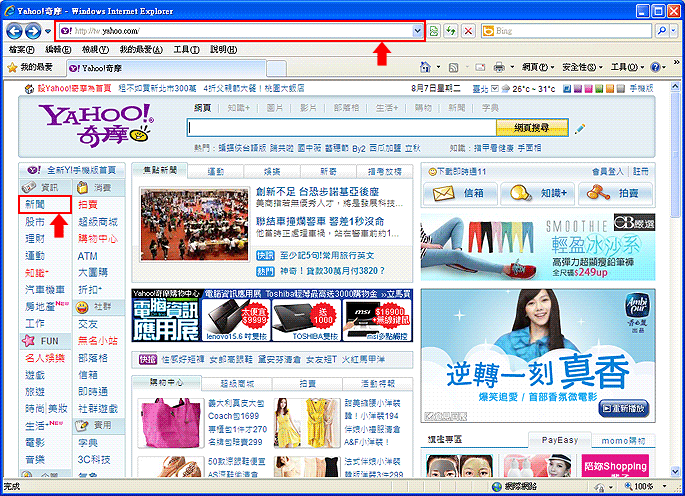Switch to the 超級商城 shopping tab

pyautogui.click(x=237, y=384)
